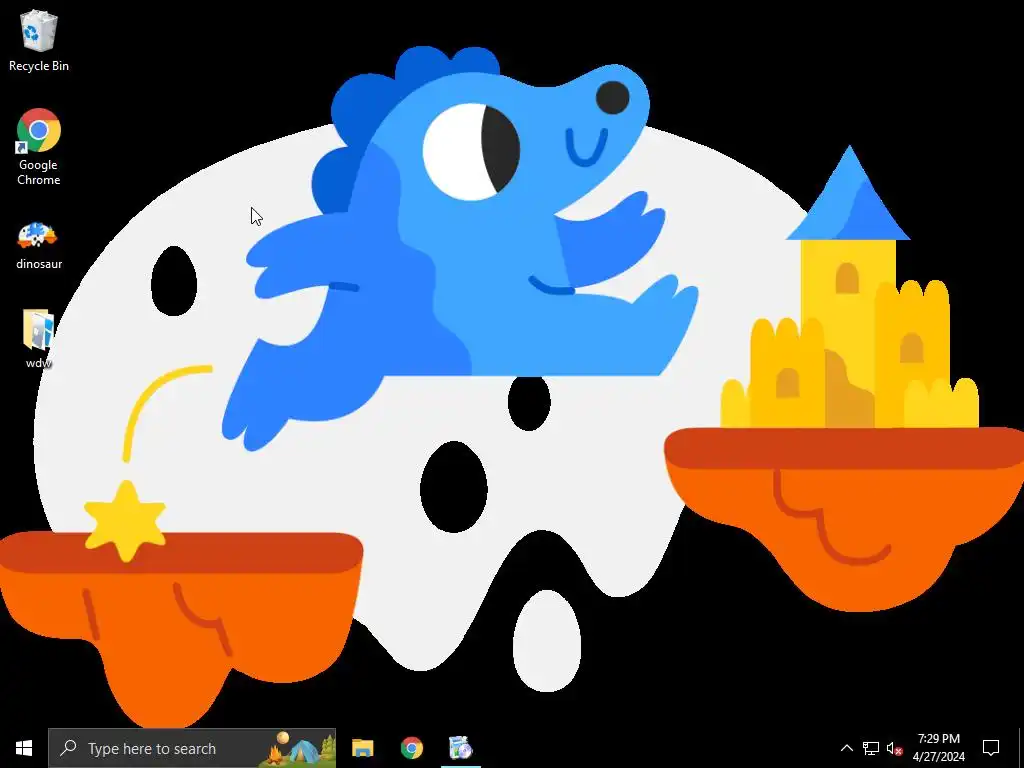Open the clock showing 7:29 PM
Image resolution: width=1024 pixels, height=768 pixels.
(938, 748)
